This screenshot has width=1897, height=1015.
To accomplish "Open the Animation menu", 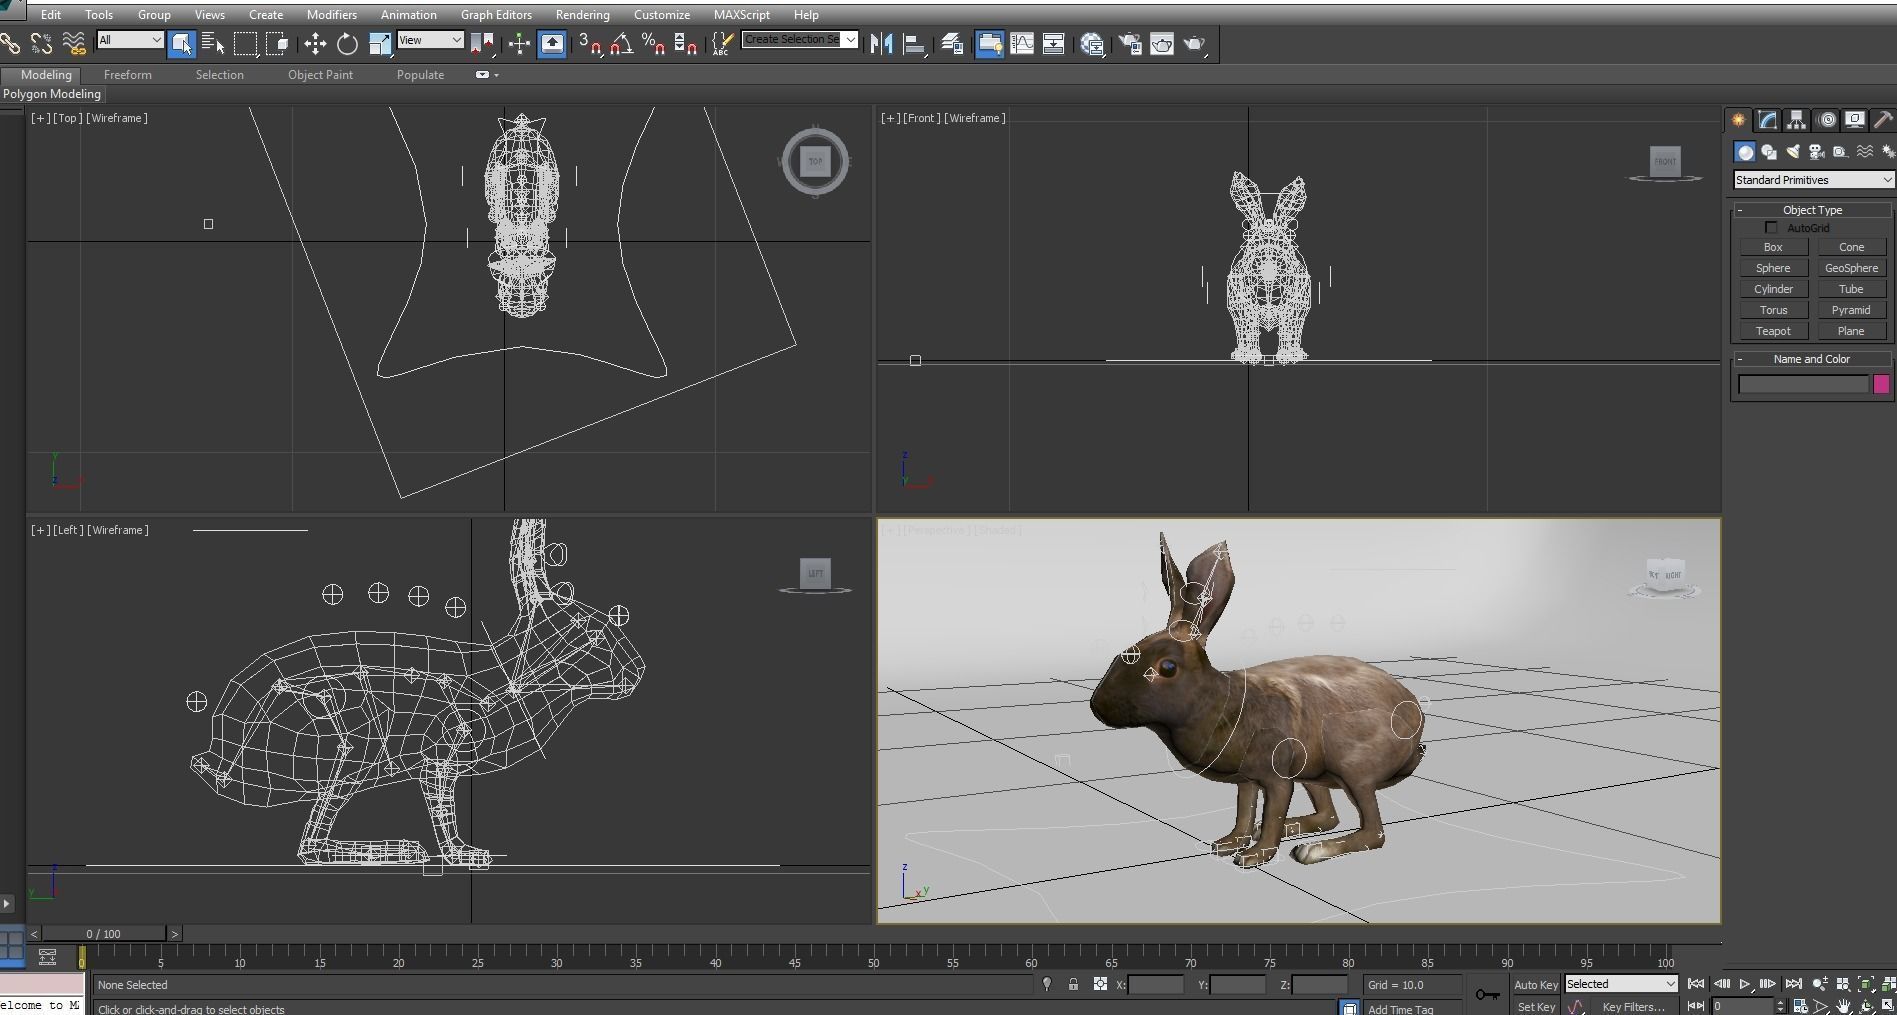I will click(408, 15).
